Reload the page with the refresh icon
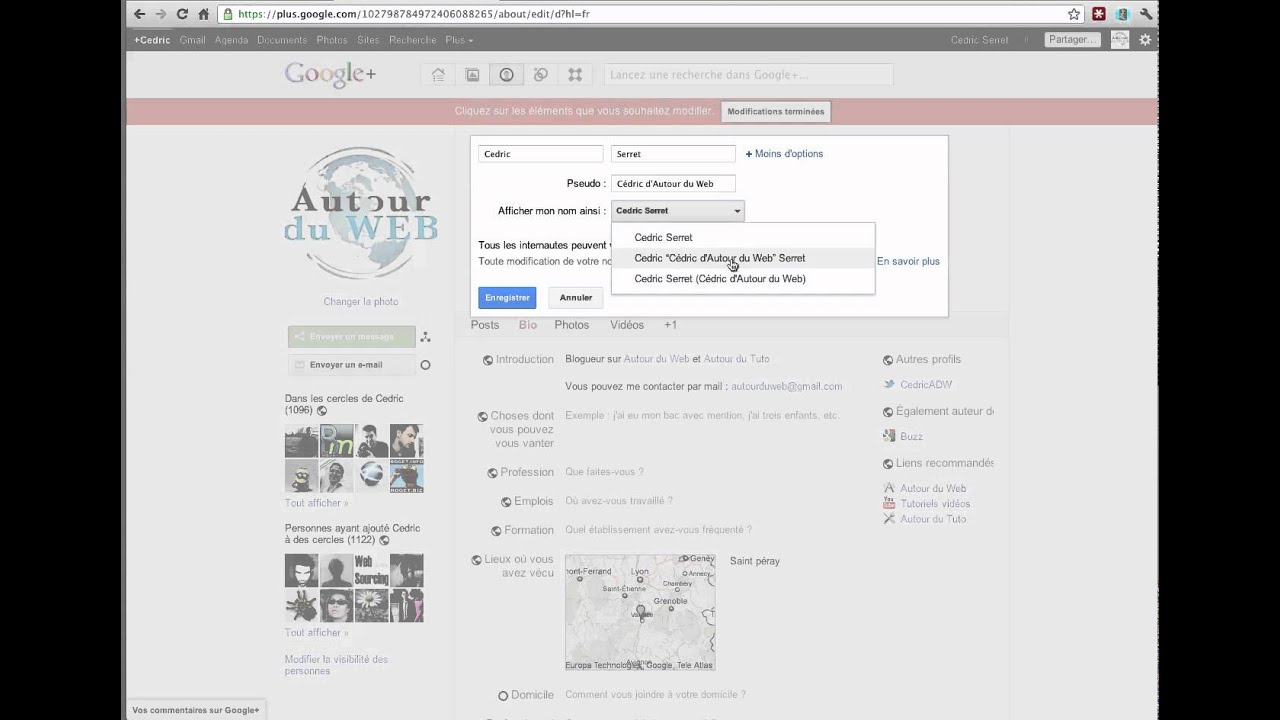The width and height of the screenshot is (1280, 720). (182, 14)
